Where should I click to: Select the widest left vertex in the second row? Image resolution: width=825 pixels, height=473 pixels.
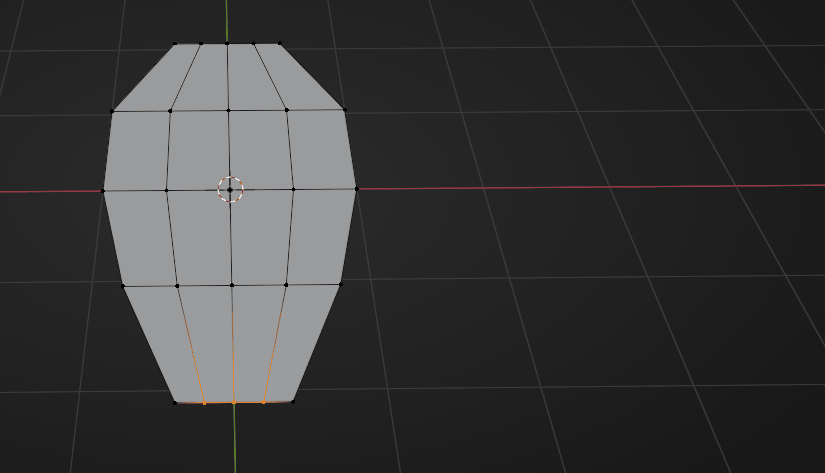(112, 111)
